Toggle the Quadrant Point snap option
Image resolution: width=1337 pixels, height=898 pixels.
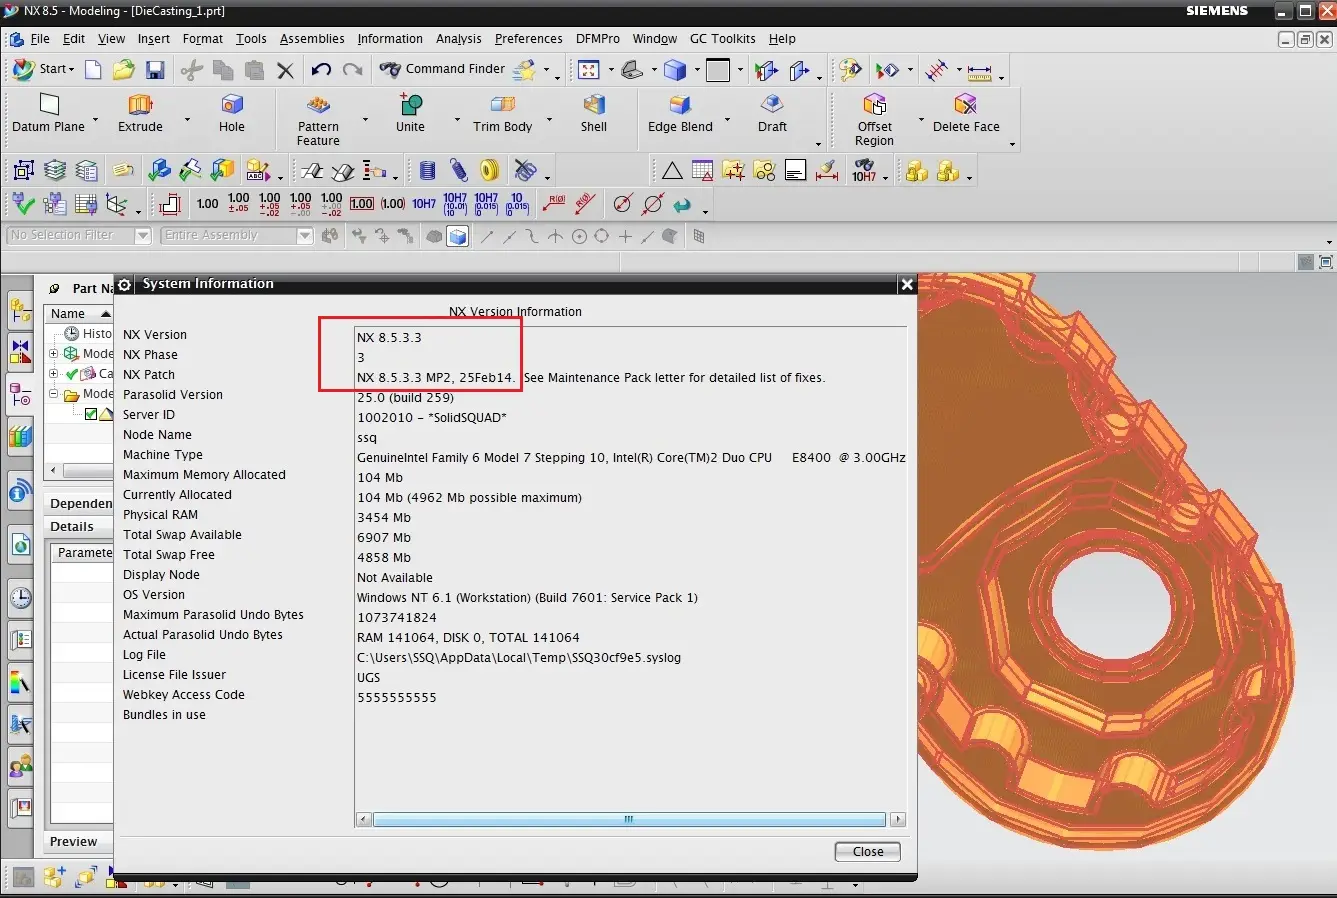click(x=602, y=237)
